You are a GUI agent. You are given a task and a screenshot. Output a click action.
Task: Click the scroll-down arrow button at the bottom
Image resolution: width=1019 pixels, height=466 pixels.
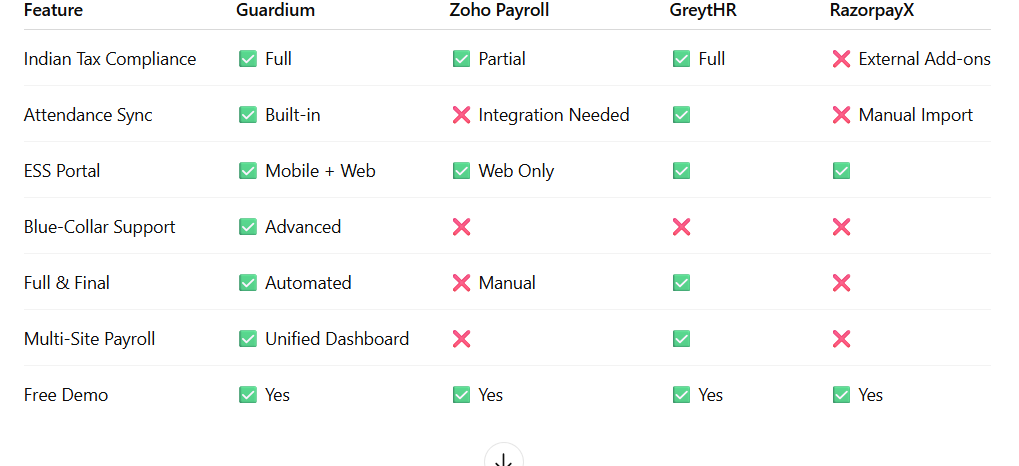click(x=504, y=456)
